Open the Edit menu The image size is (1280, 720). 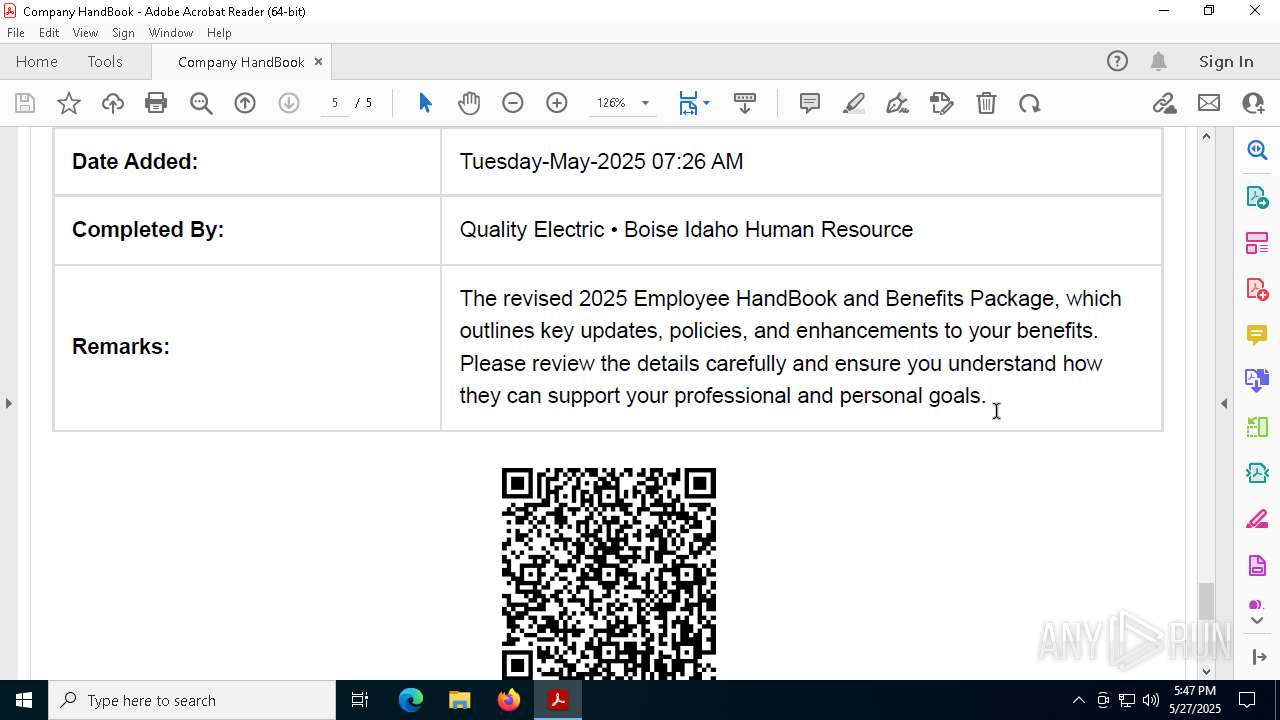pos(49,33)
